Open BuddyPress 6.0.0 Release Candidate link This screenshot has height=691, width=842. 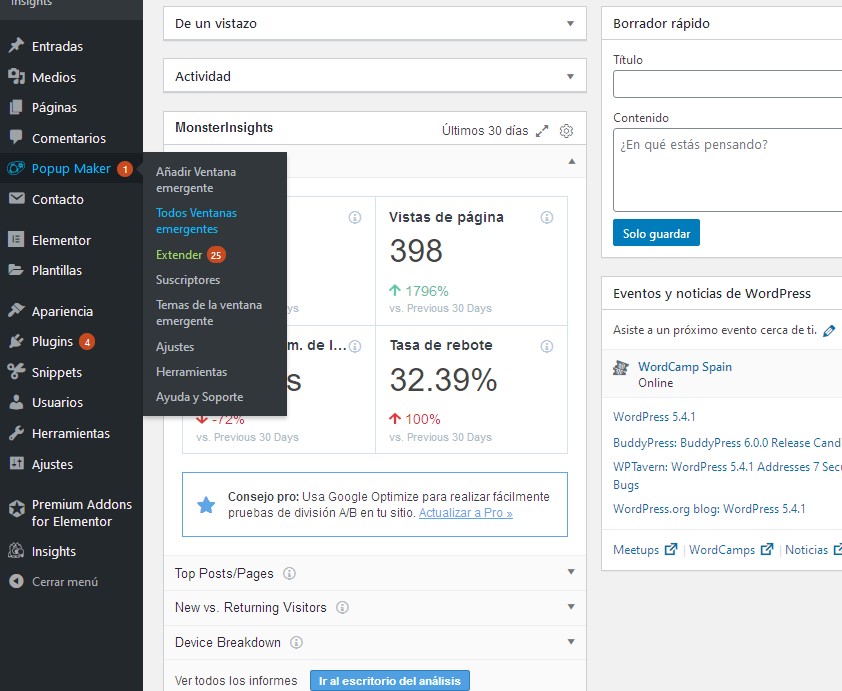728,443
